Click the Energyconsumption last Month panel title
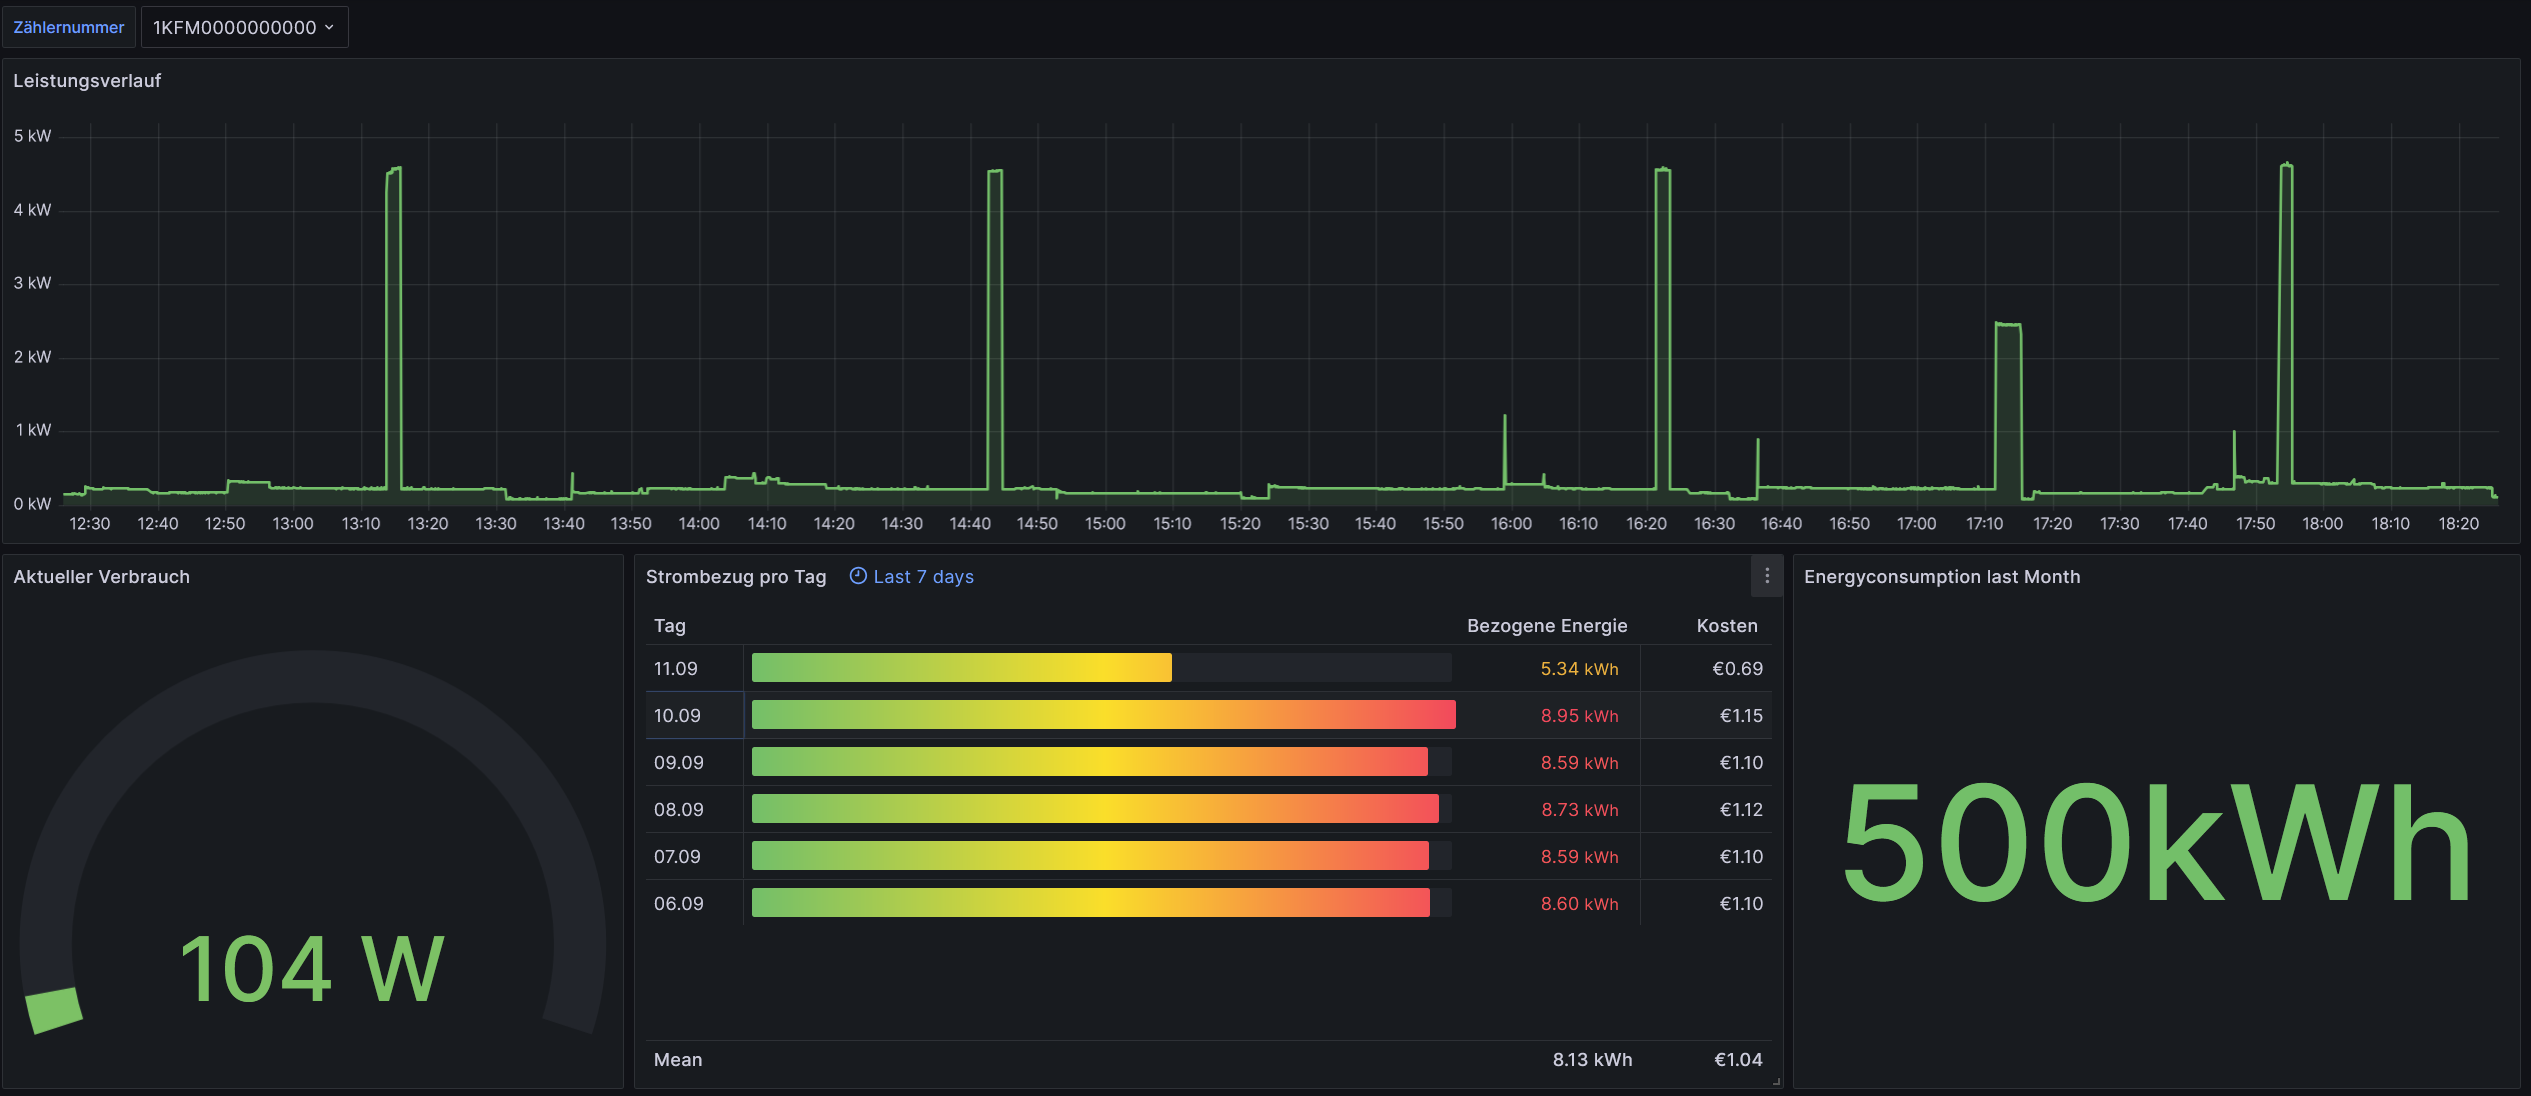 click(1941, 577)
